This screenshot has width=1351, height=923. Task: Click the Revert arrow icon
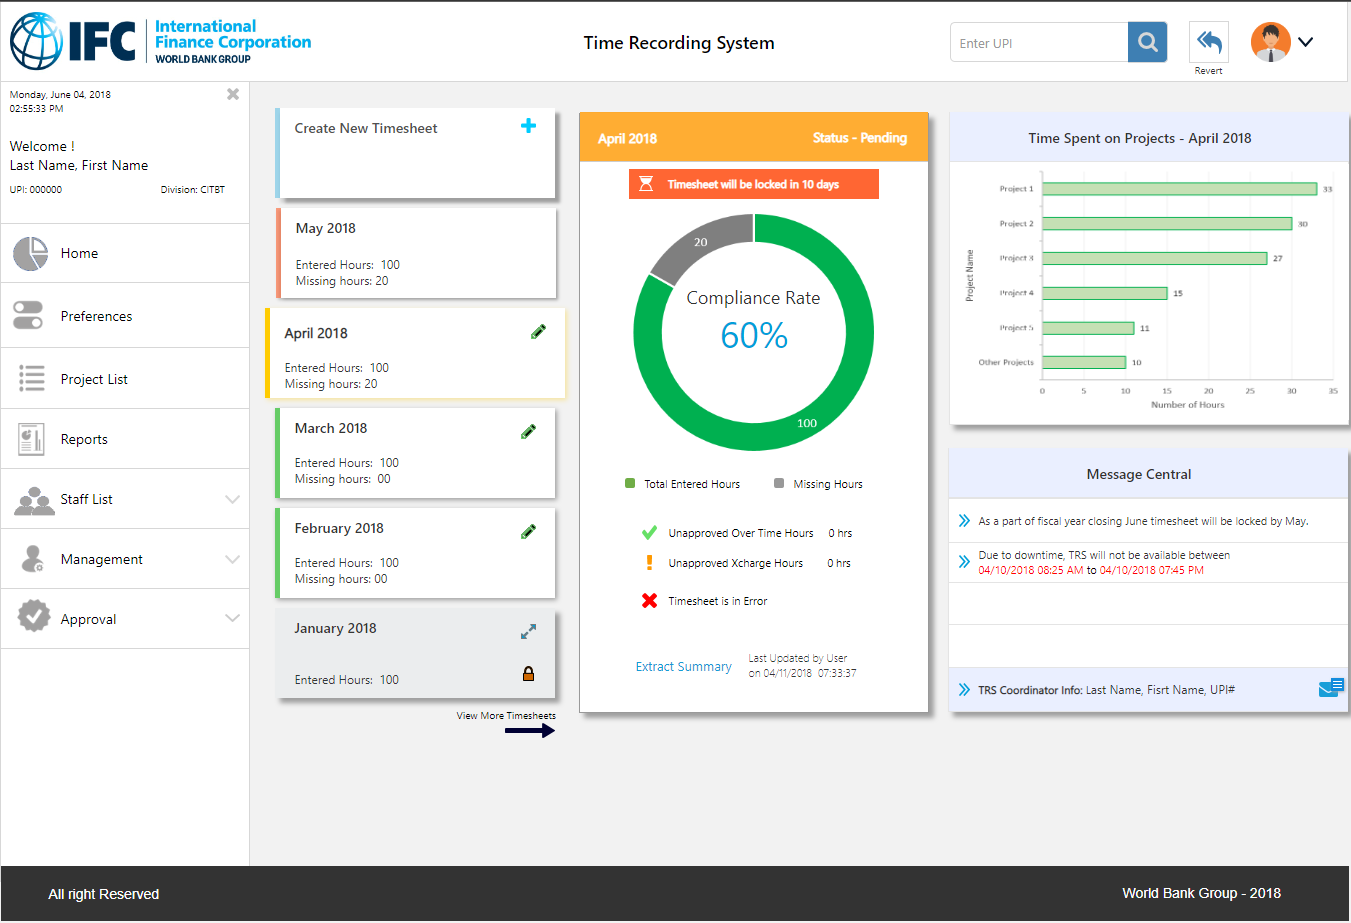click(1208, 42)
